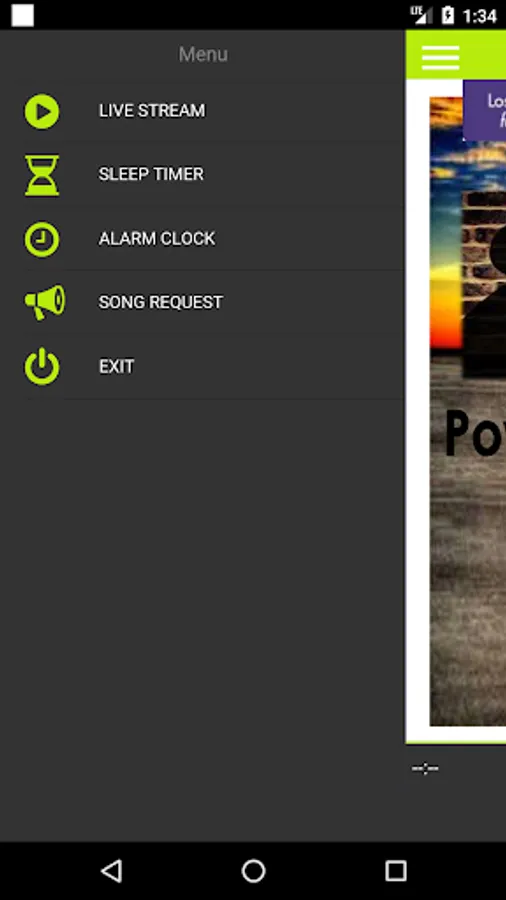The height and width of the screenshot is (900, 506).
Task: Tap the battery icon in status bar
Action: [x=447, y=15]
